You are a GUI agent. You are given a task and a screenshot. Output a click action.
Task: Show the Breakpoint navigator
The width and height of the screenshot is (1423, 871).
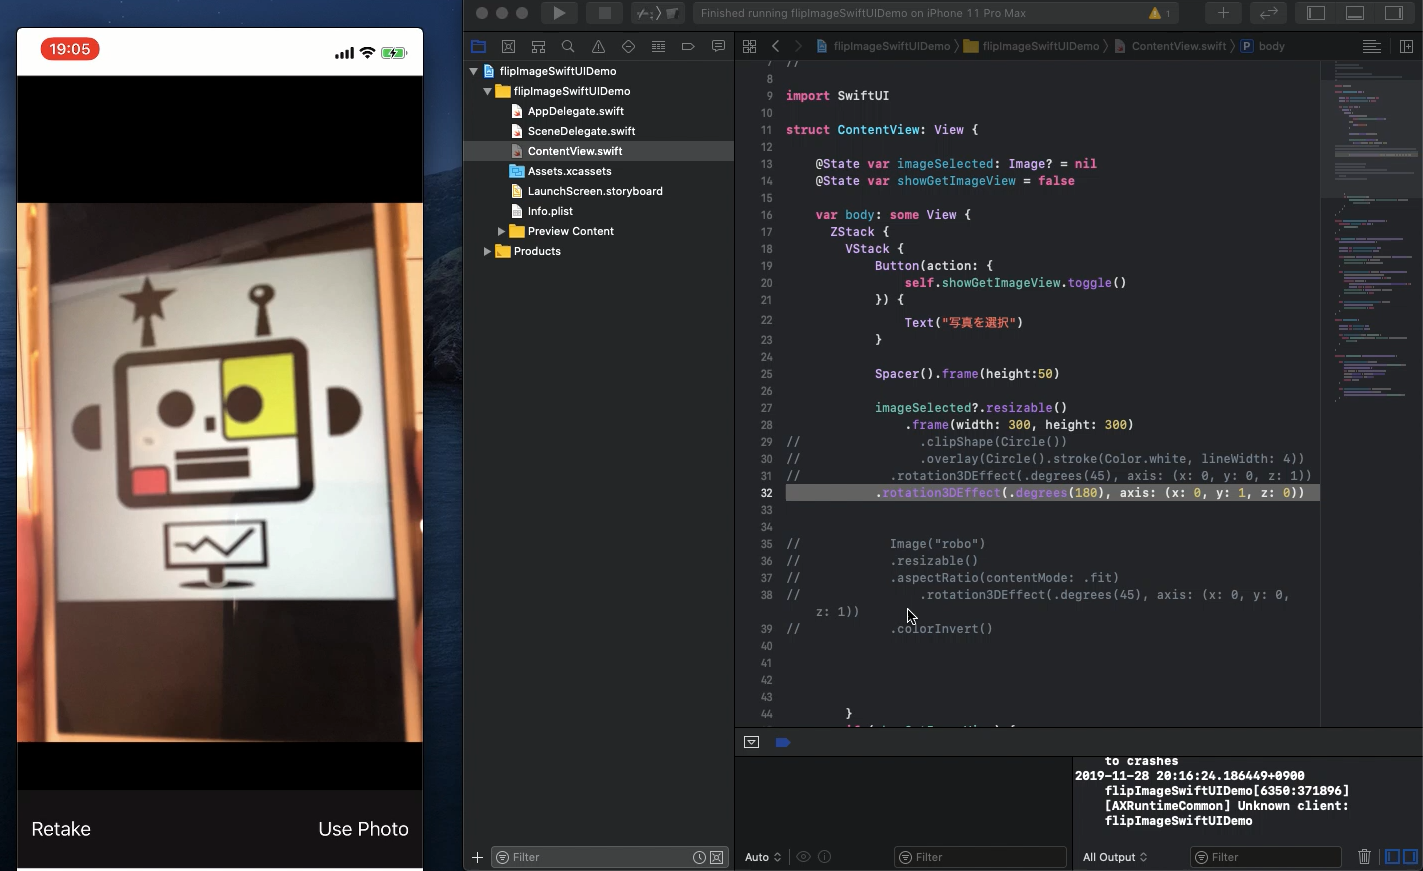pos(688,46)
